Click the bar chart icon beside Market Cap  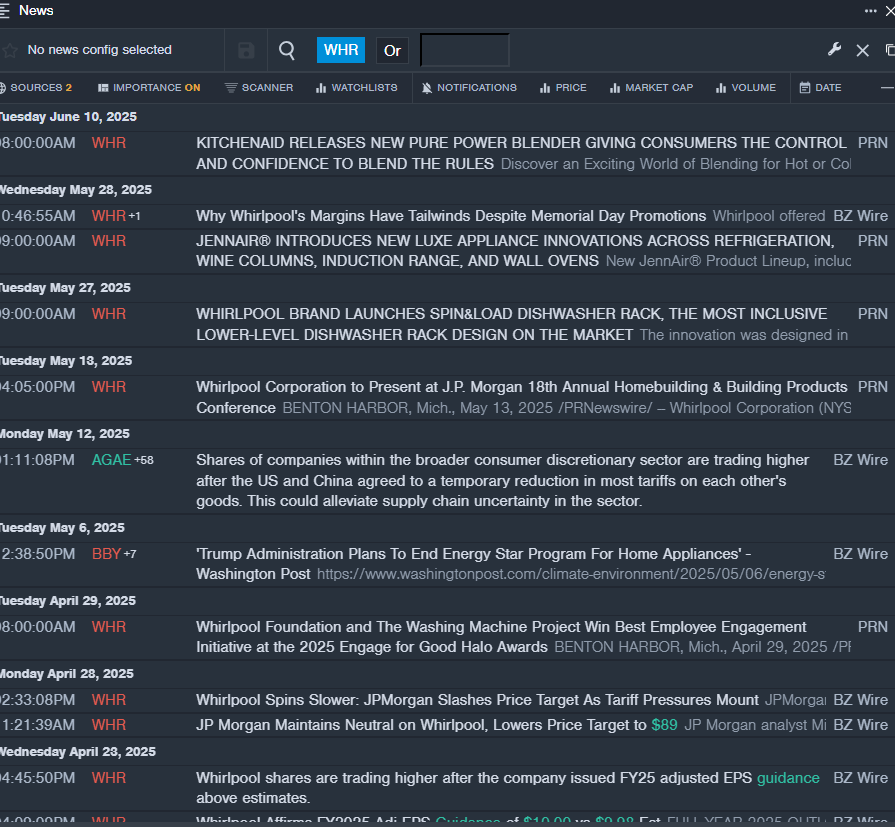[615, 88]
